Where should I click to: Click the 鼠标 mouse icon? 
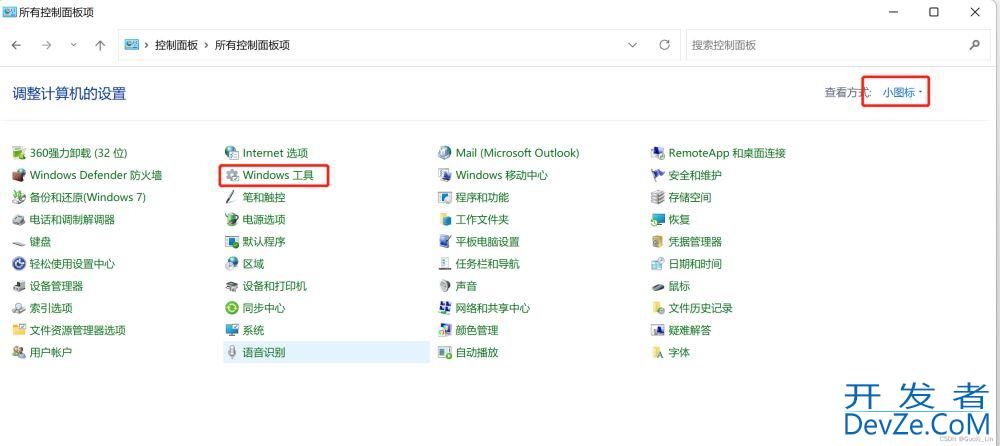(x=658, y=286)
